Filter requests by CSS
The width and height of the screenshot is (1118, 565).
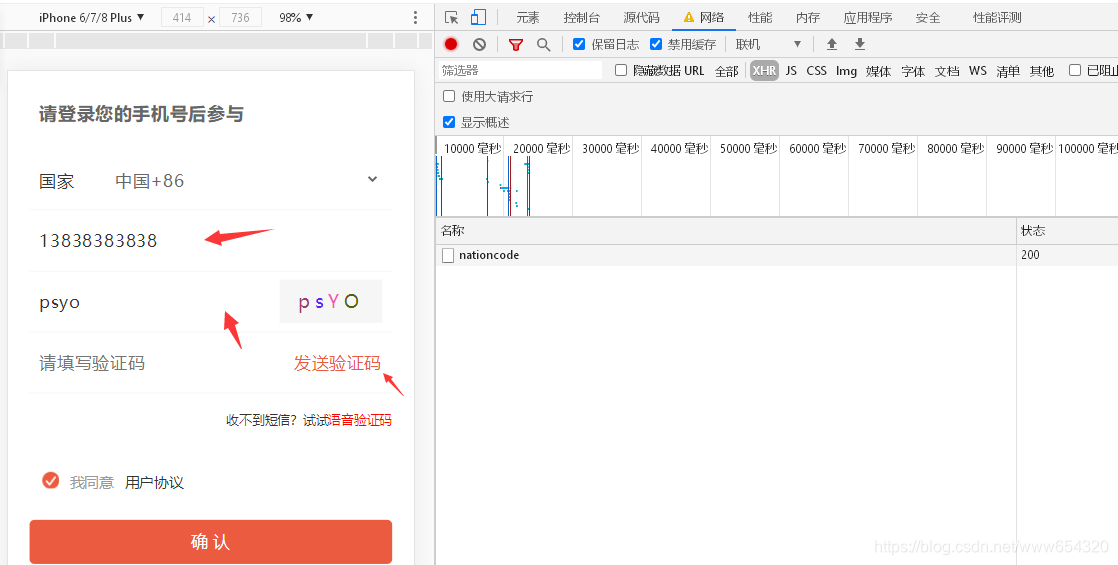[x=816, y=71]
